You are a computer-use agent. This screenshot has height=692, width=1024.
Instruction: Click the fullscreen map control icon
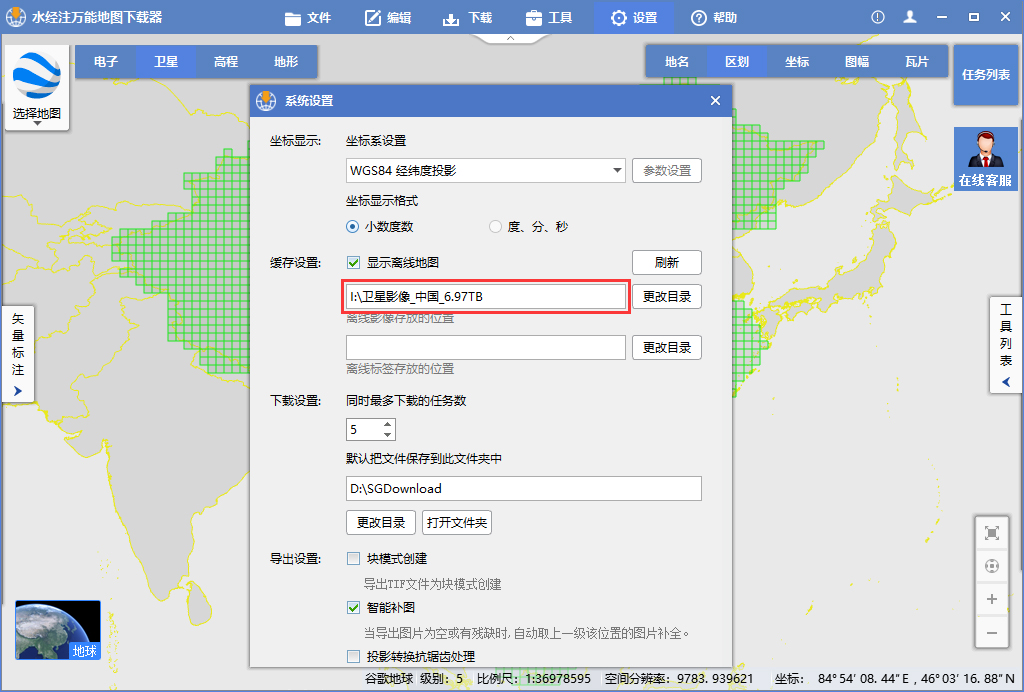[991, 533]
